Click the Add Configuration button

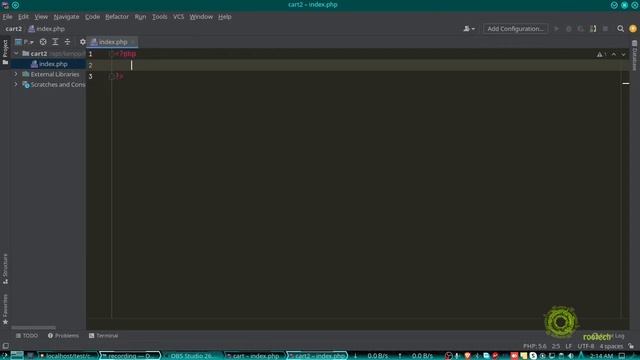tap(515, 29)
